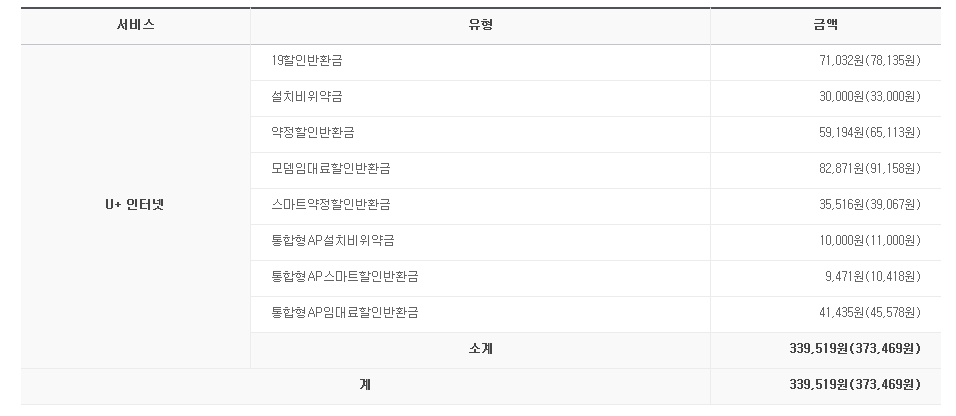Click the 통합형AP설치비위약금 row label
This screenshot has height=416, width=956.
coord(333,240)
